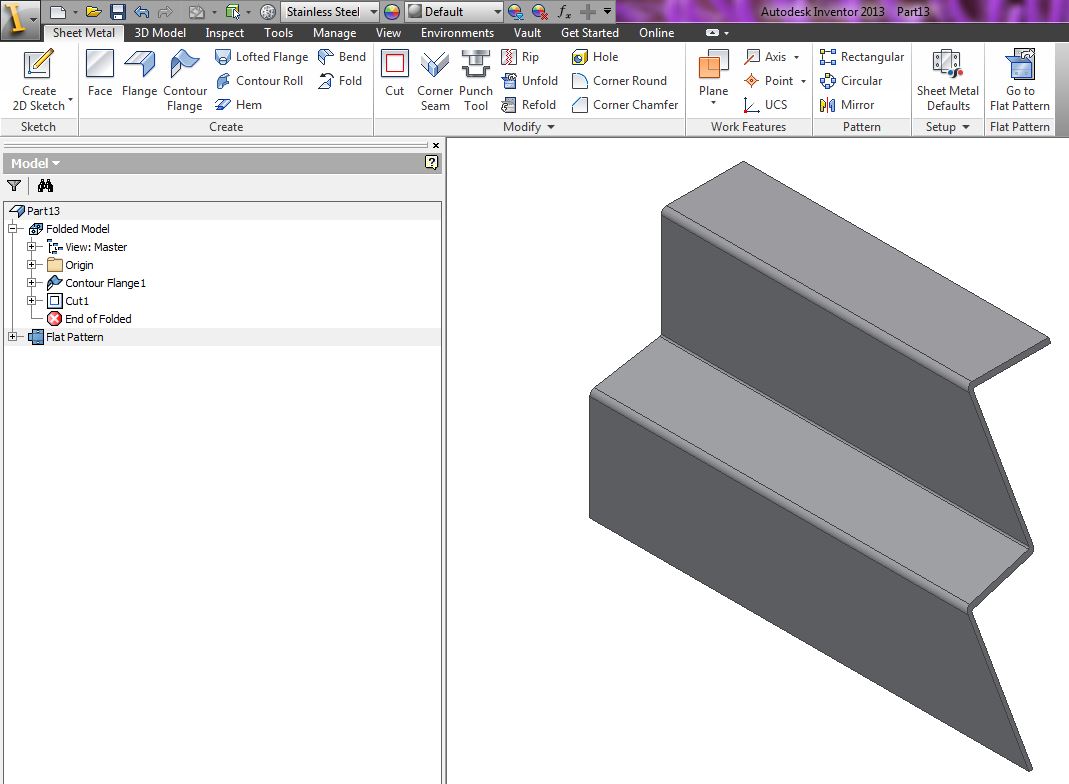The image size is (1069, 784).
Task: Open the Get Started tab
Action: tap(590, 33)
